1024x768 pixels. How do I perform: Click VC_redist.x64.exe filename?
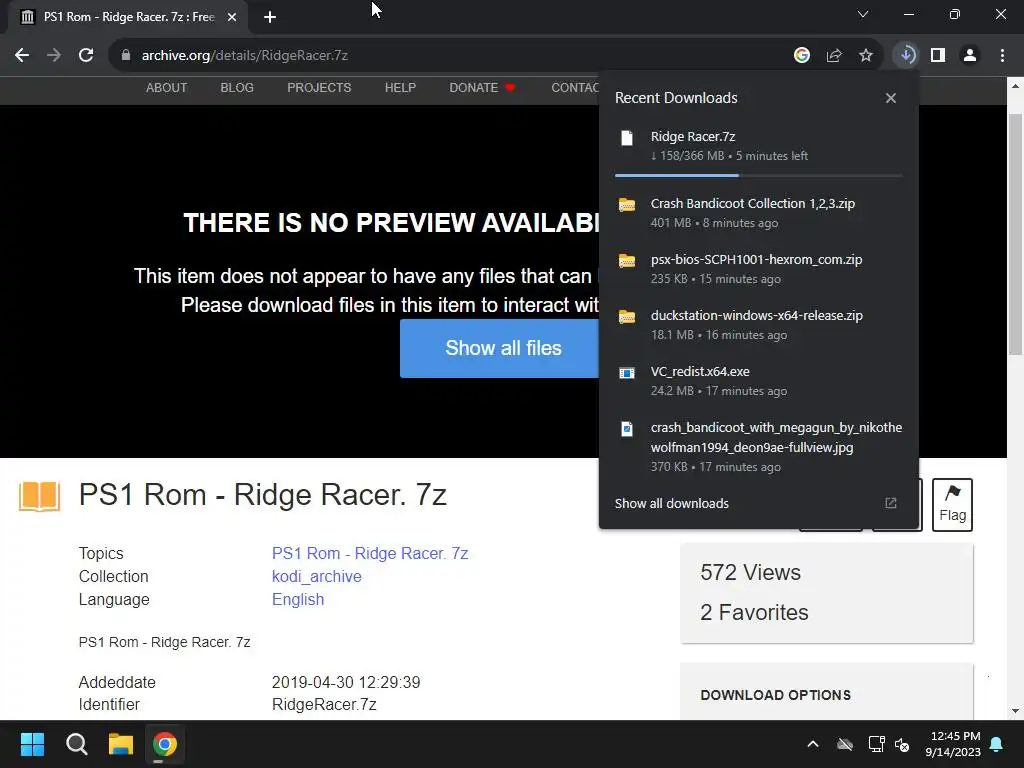[x=700, y=372]
